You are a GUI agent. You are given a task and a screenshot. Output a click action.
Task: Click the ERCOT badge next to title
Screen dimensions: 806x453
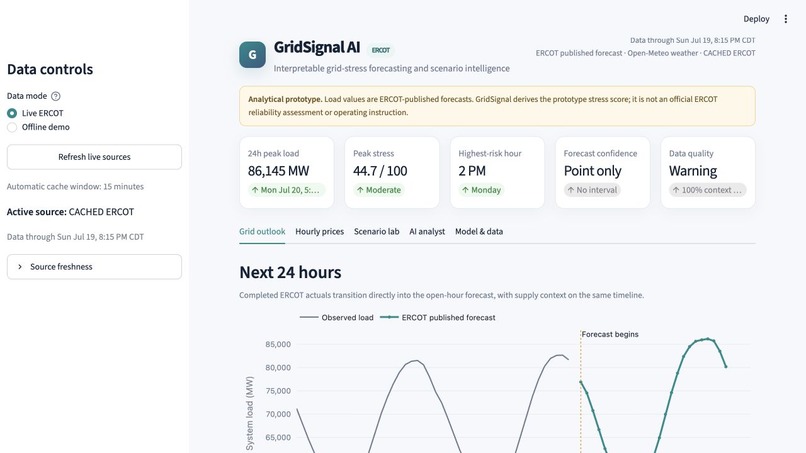381,50
